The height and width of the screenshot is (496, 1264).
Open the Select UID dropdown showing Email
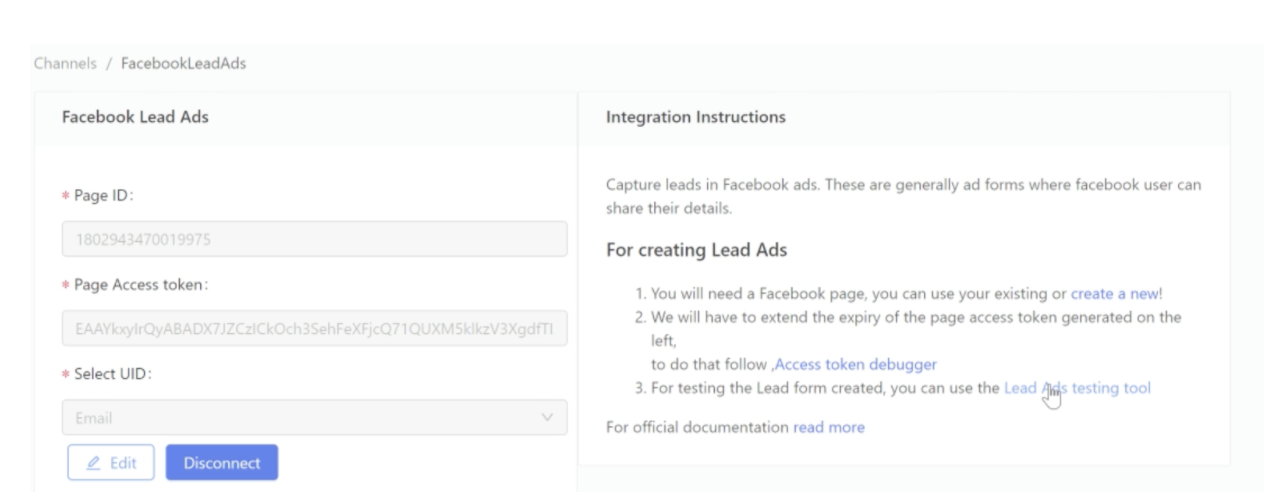coord(315,418)
